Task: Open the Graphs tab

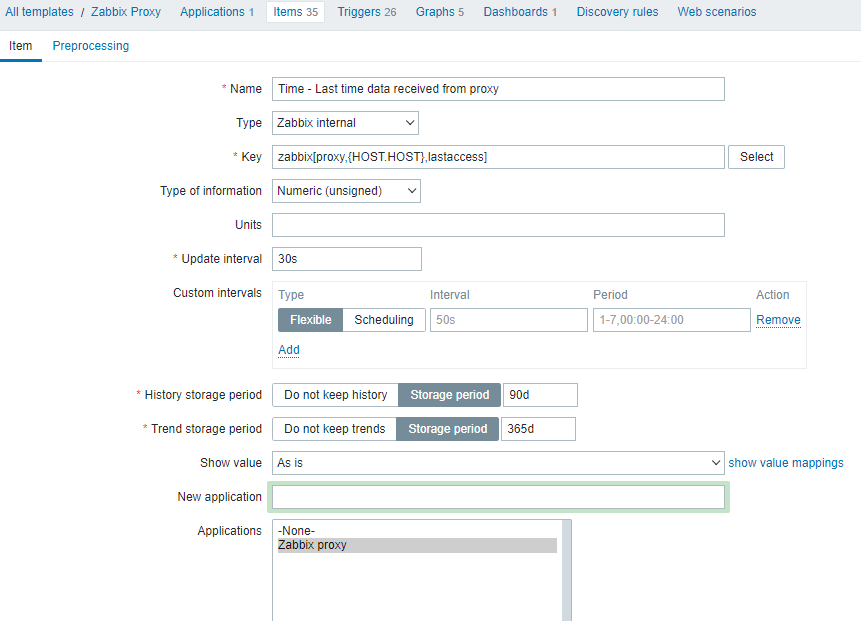Action: point(440,12)
